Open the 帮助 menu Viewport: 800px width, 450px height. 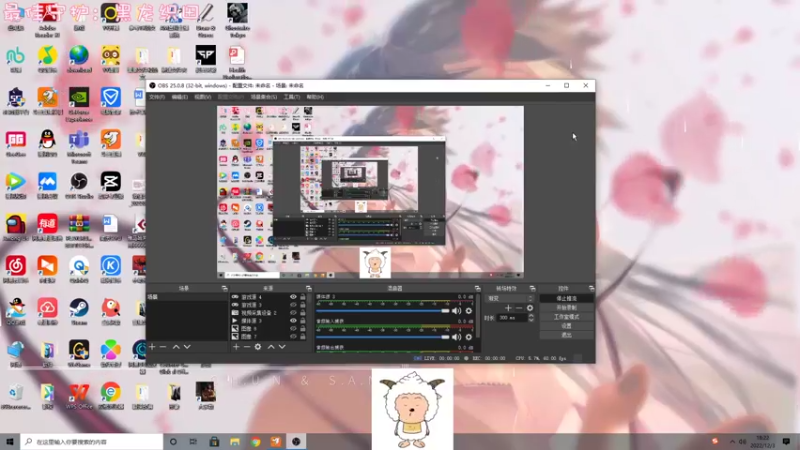pos(315,97)
